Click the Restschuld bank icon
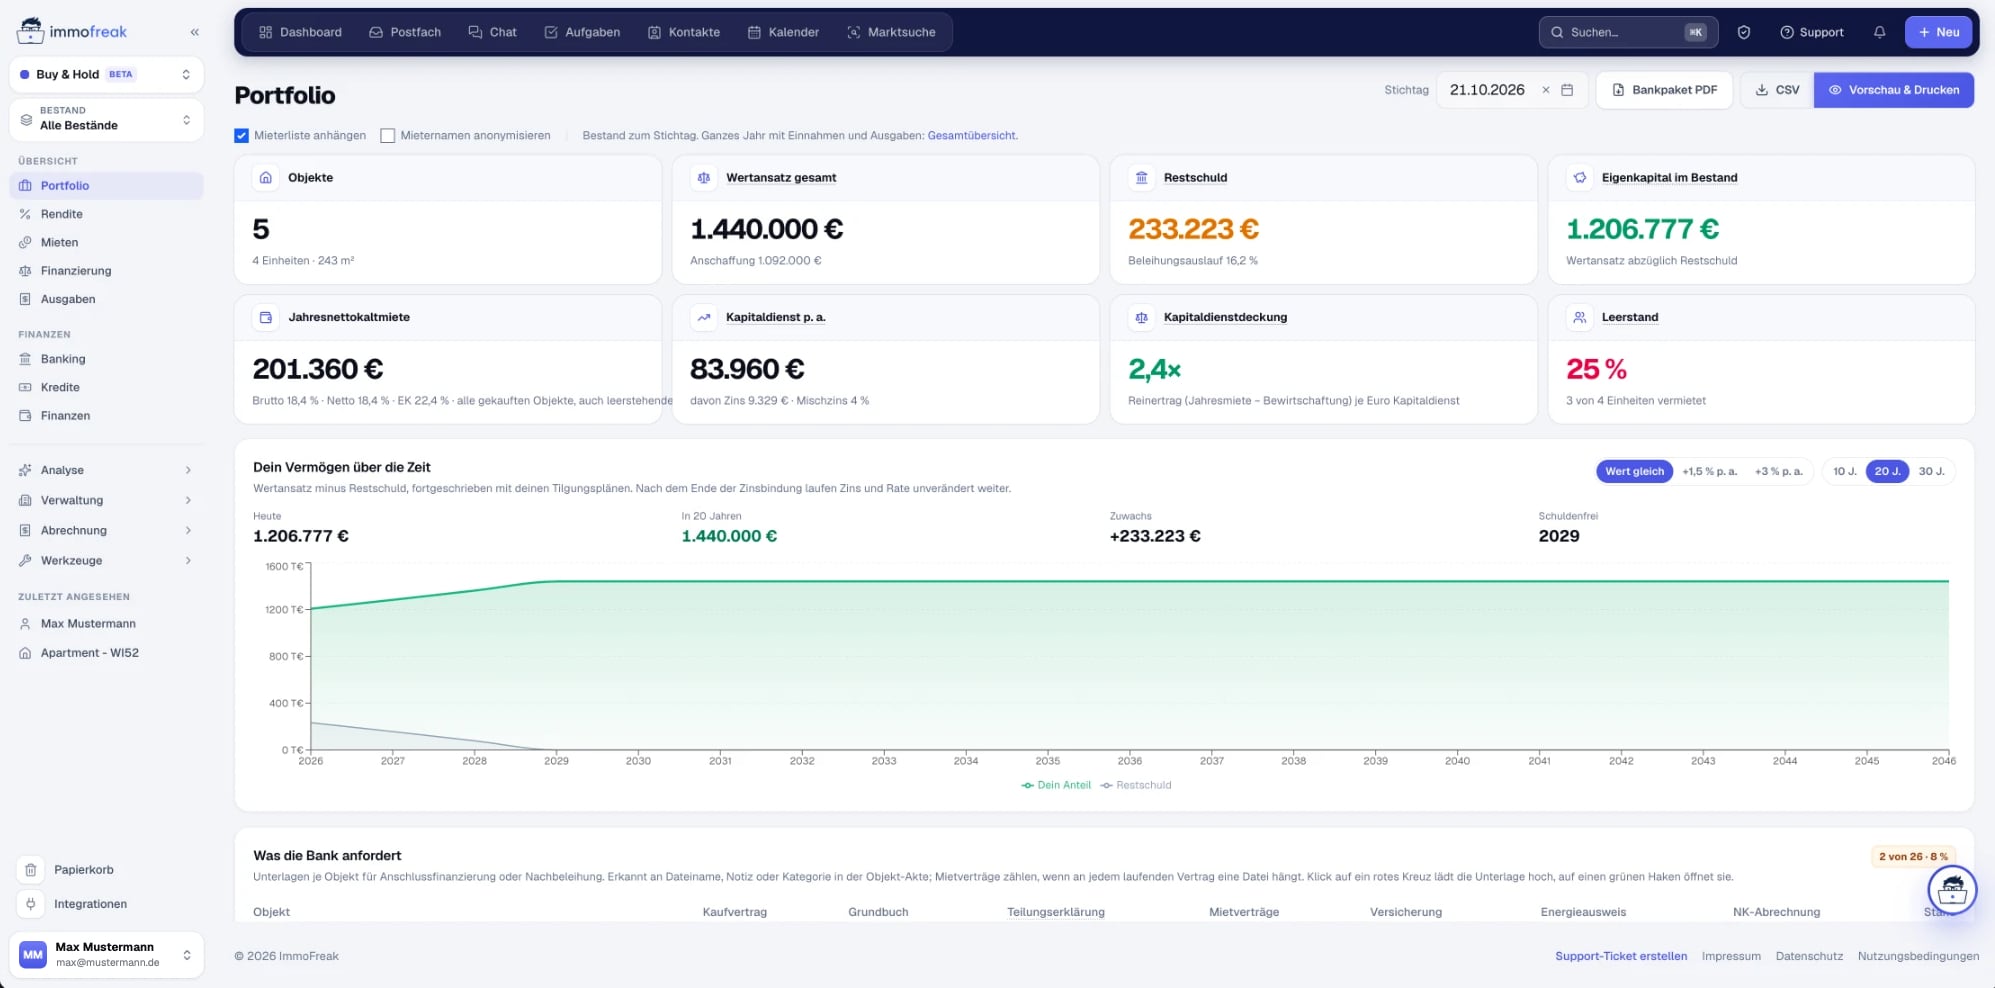The width and height of the screenshot is (1995, 988). (1141, 178)
